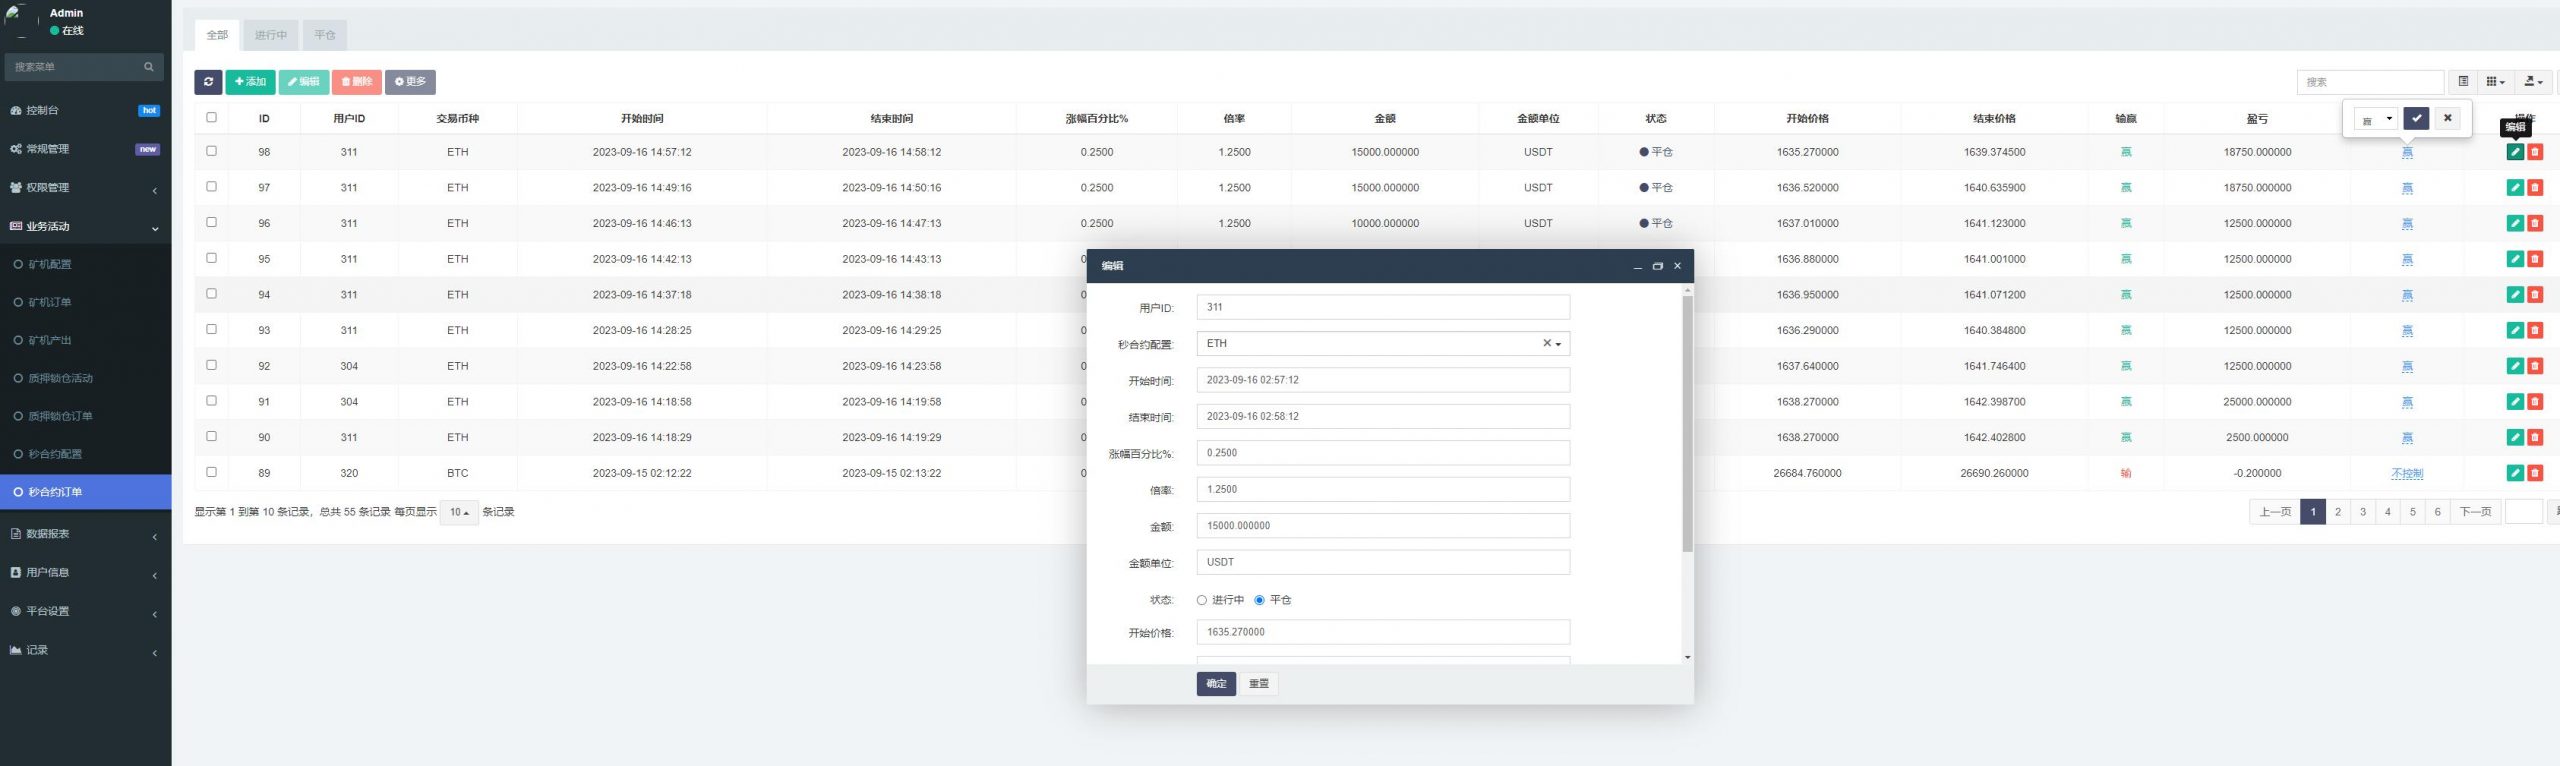Click edit pencil icon for row 95
Viewport: 2560px width, 766px height.
click(2515, 259)
